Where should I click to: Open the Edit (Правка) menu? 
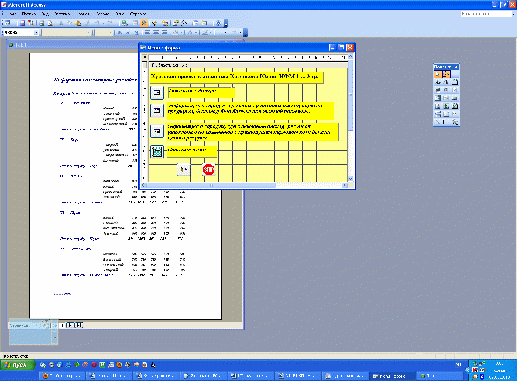tap(29, 14)
